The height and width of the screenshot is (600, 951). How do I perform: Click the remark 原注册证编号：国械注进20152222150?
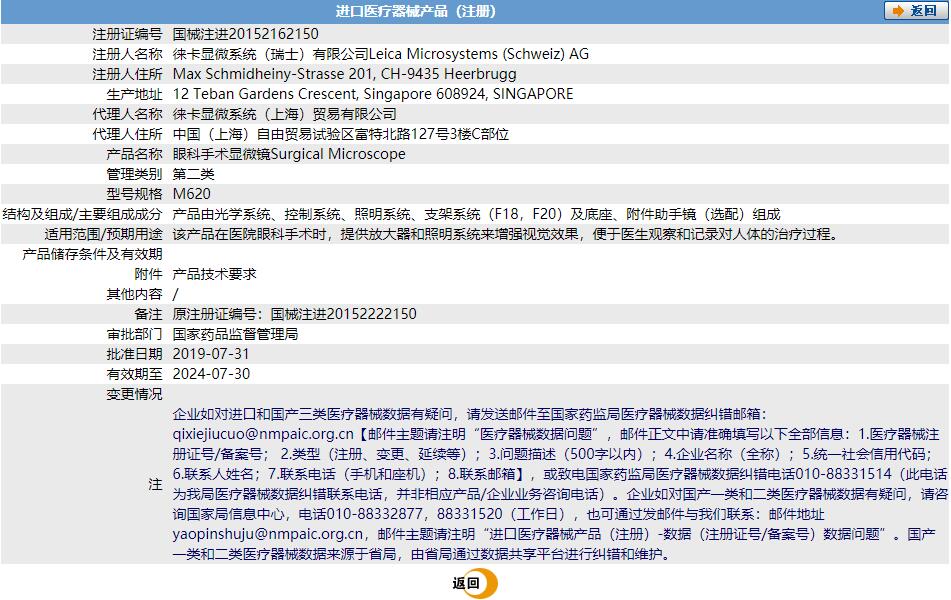click(x=295, y=314)
